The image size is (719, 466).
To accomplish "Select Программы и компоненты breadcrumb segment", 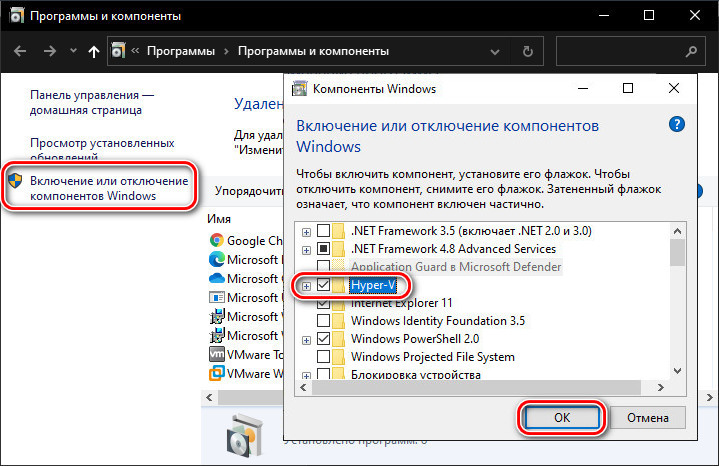I will tap(313, 51).
